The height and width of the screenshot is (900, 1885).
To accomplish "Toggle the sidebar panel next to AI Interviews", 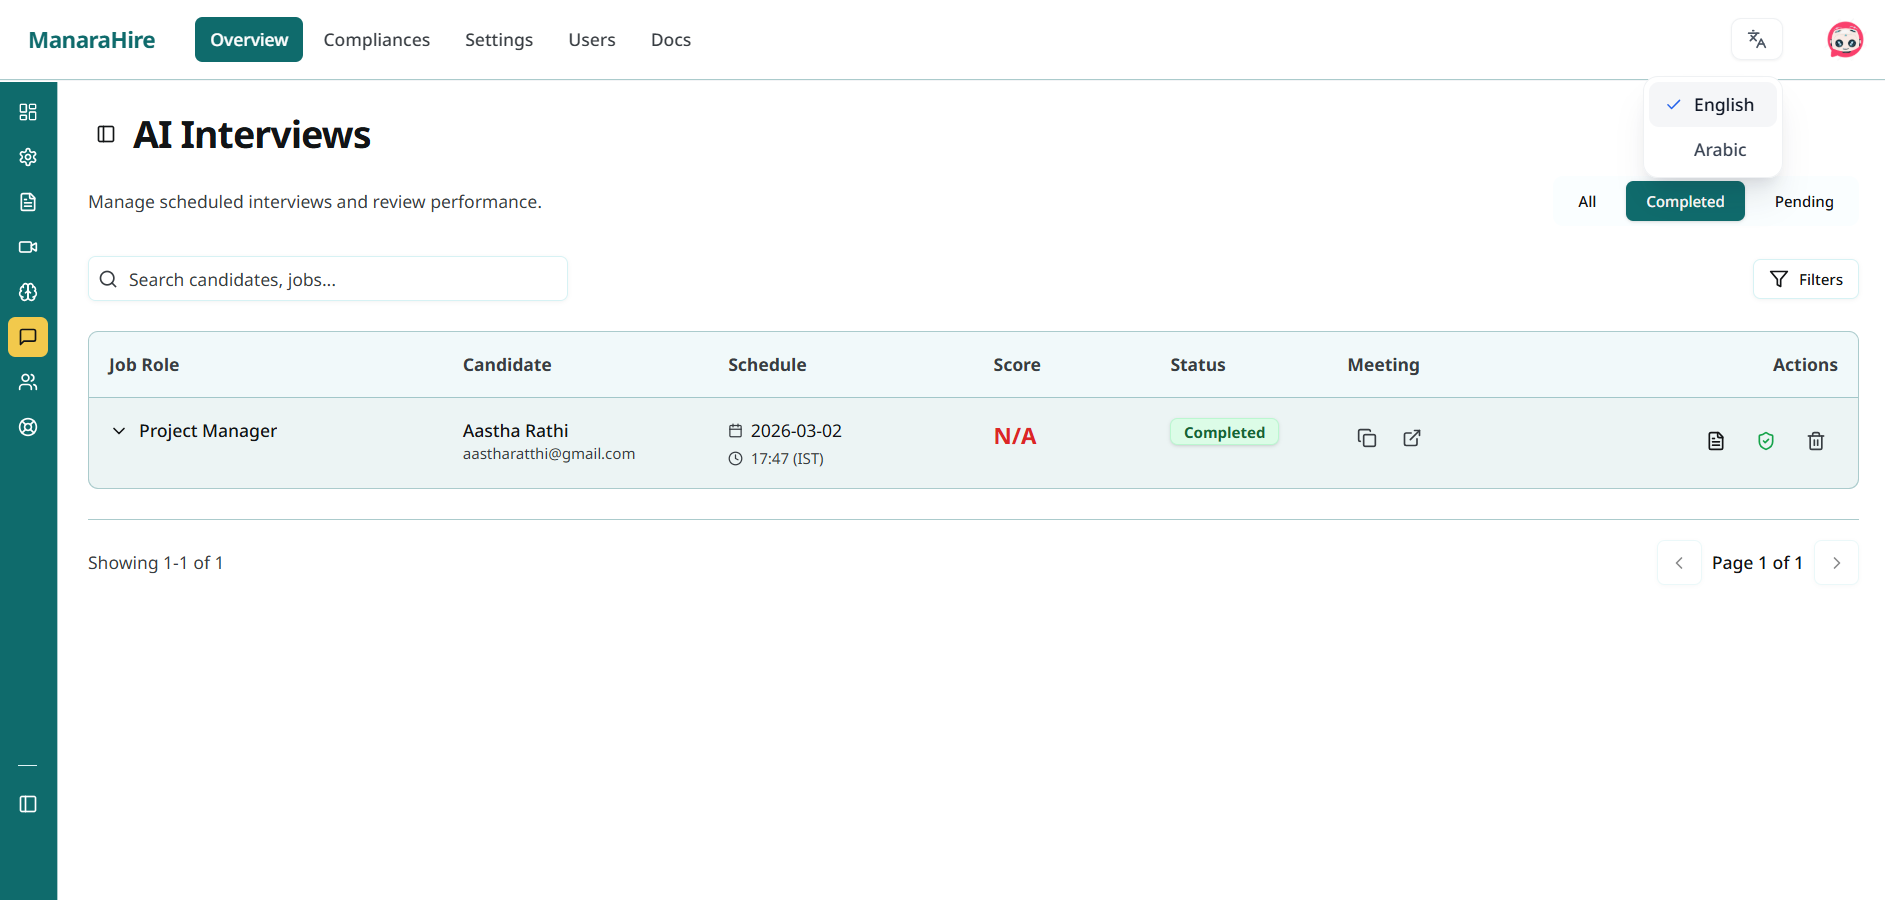I will pos(106,135).
